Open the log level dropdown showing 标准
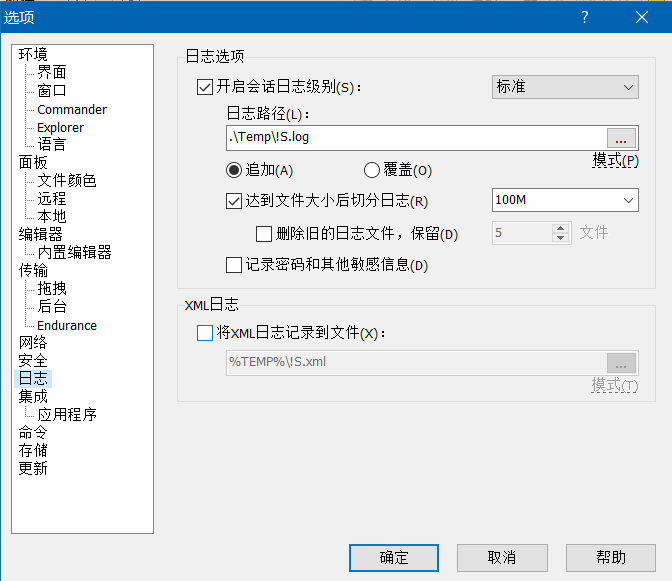 [565, 87]
